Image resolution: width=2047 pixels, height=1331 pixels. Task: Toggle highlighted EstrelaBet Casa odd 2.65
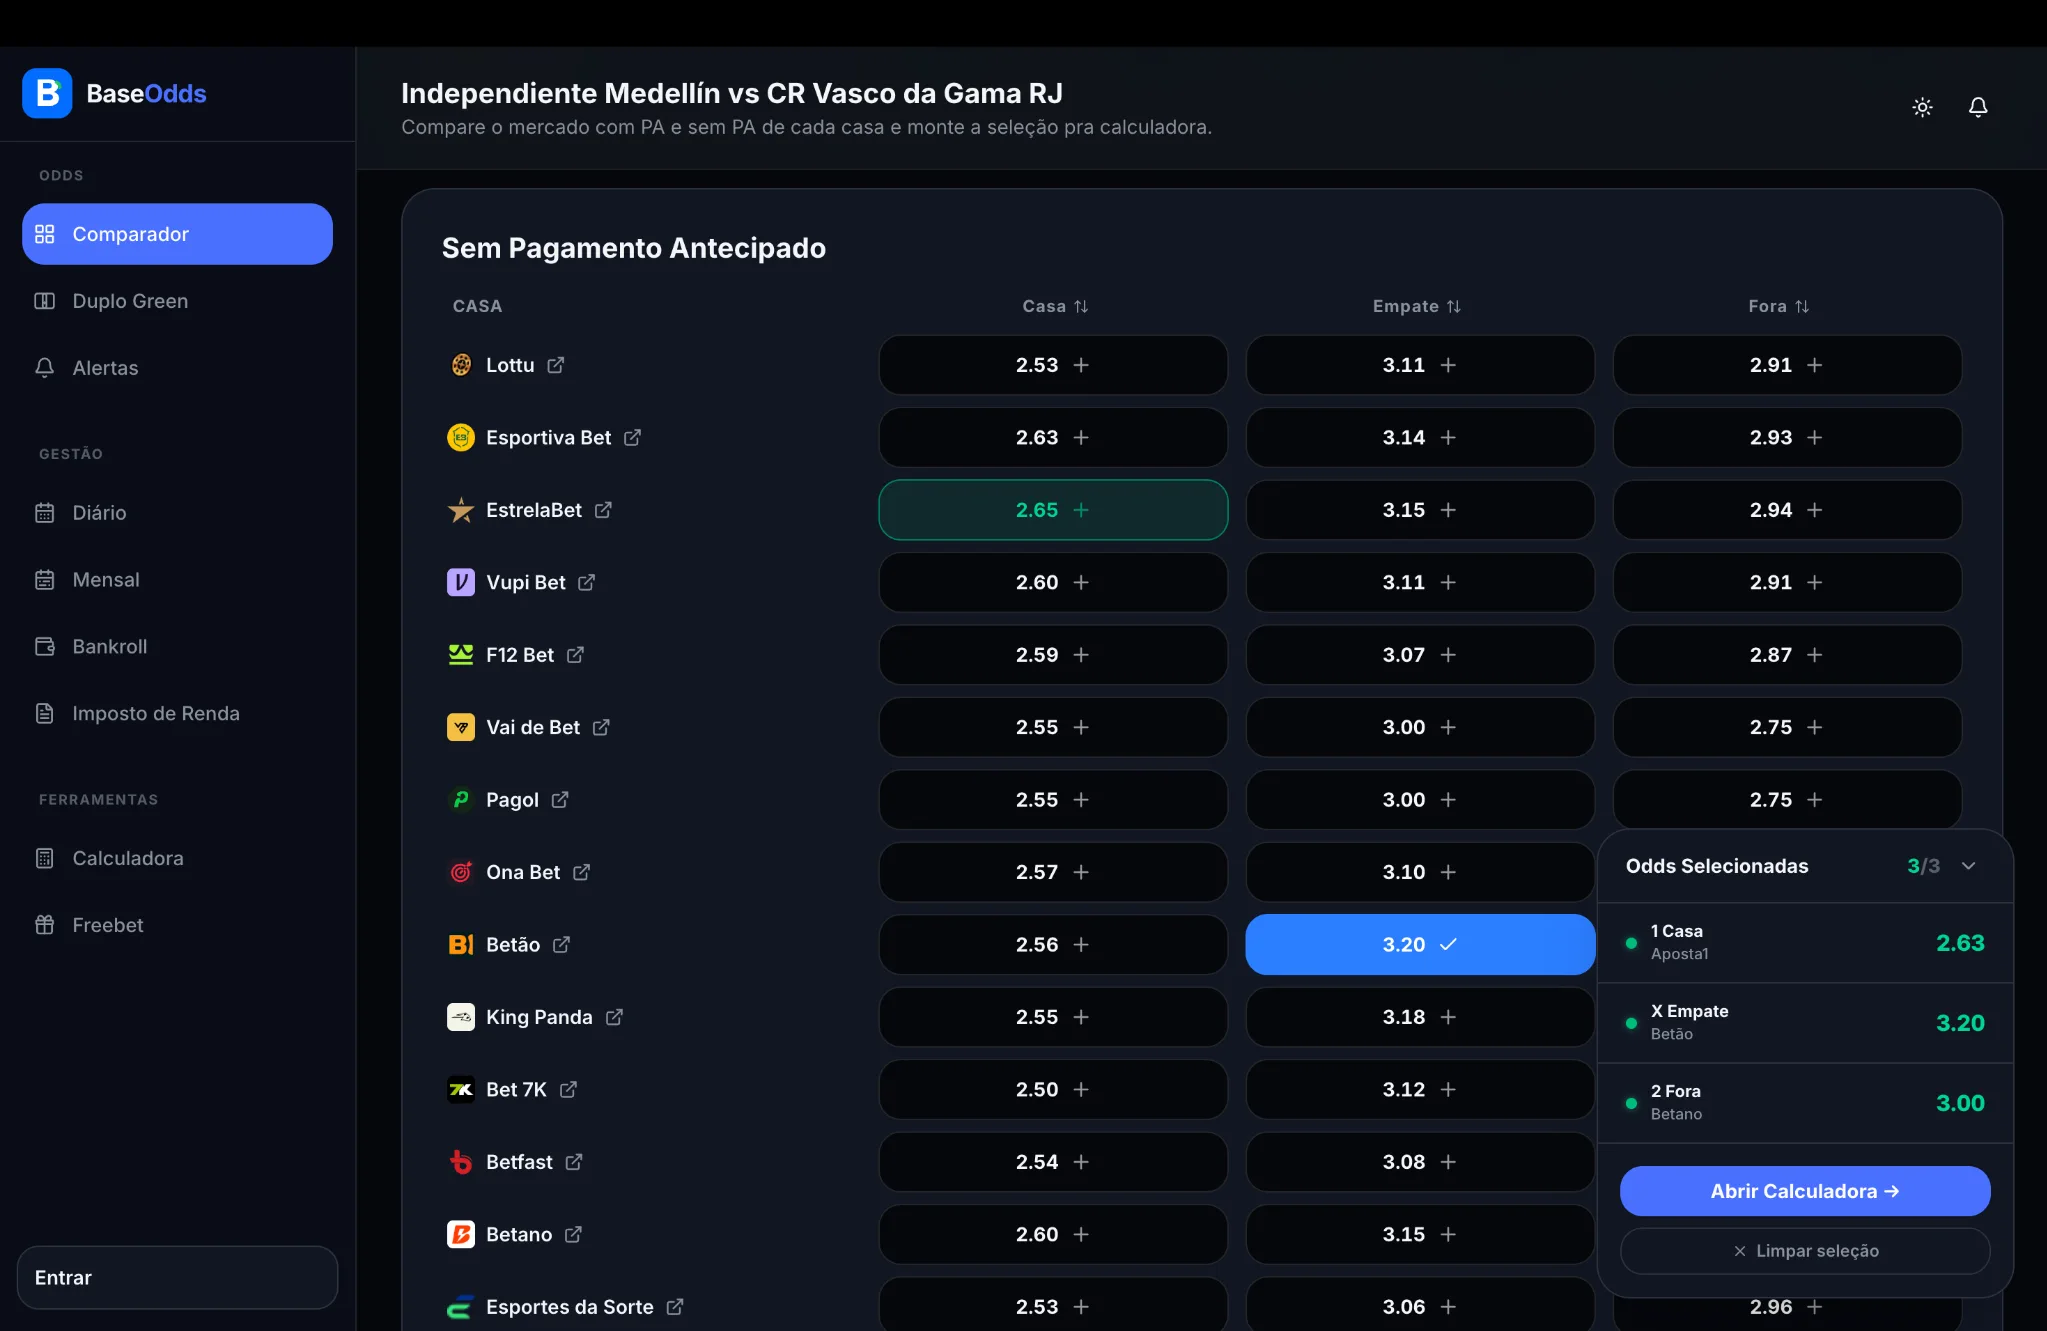1053,510
